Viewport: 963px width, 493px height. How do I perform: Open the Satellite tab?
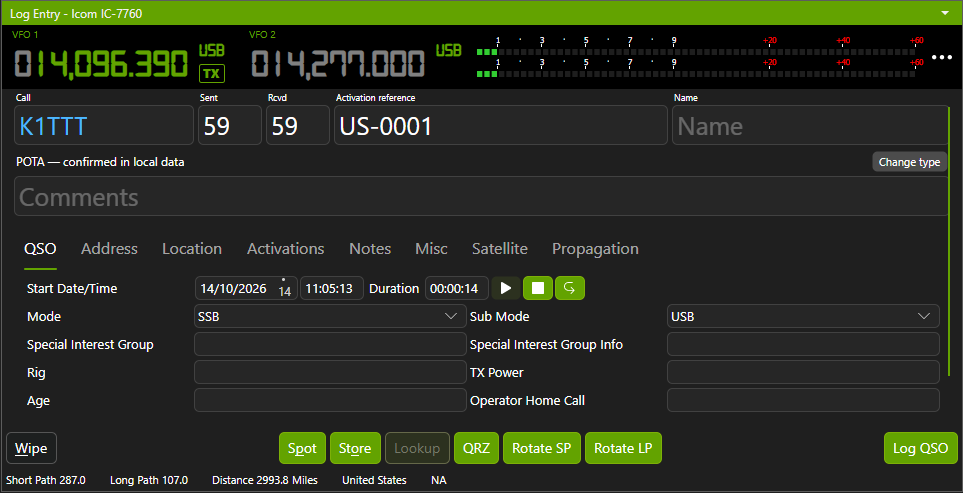(x=500, y=249)
